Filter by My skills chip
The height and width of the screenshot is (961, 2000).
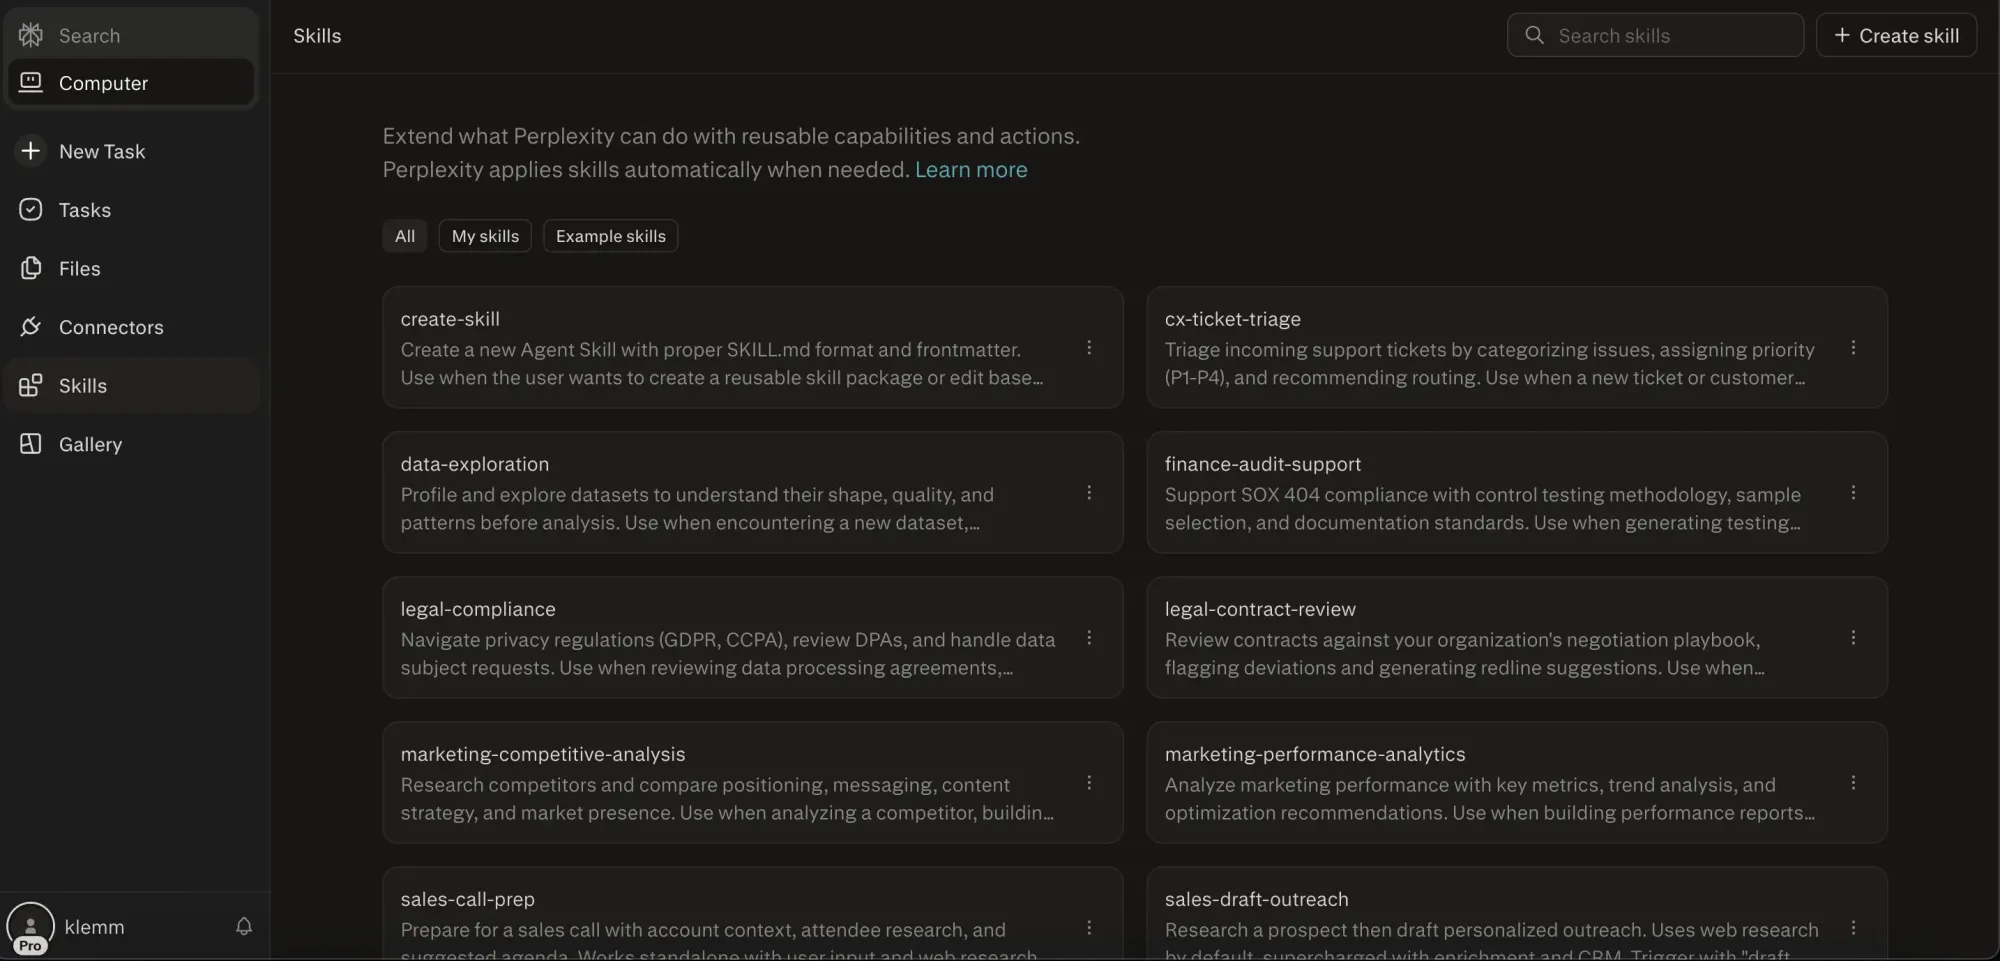click(x=485, y=236)
